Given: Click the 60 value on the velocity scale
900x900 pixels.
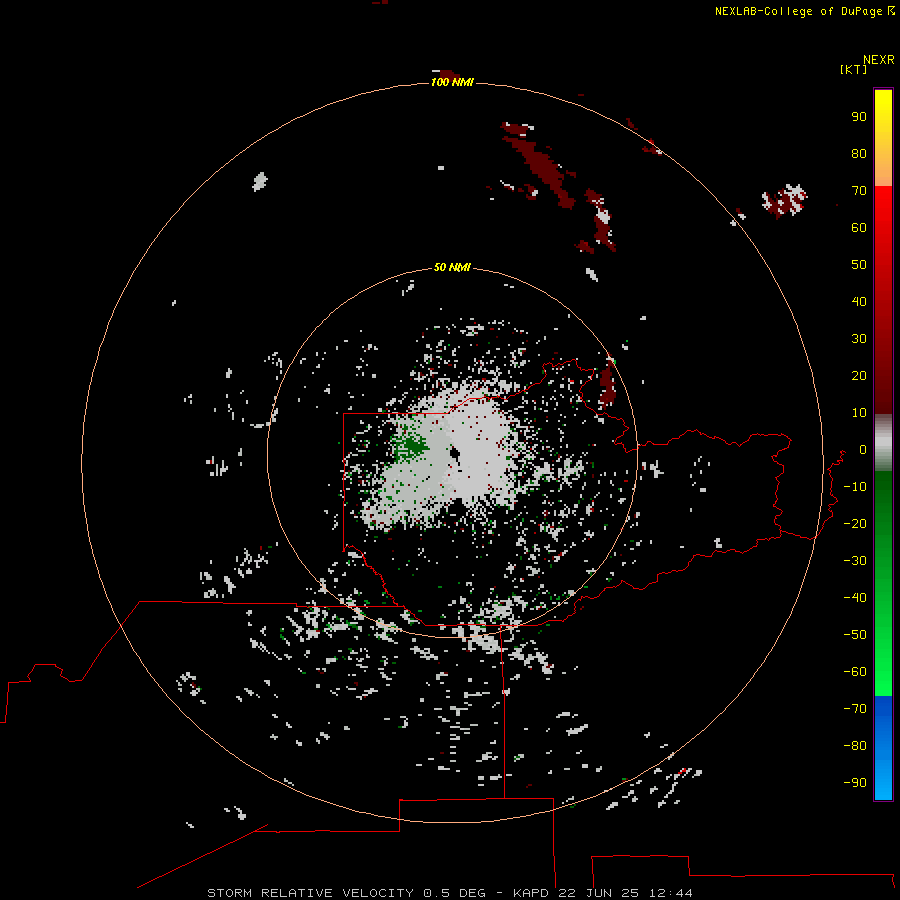Looking at the screenshot, I should pos(859,227).
